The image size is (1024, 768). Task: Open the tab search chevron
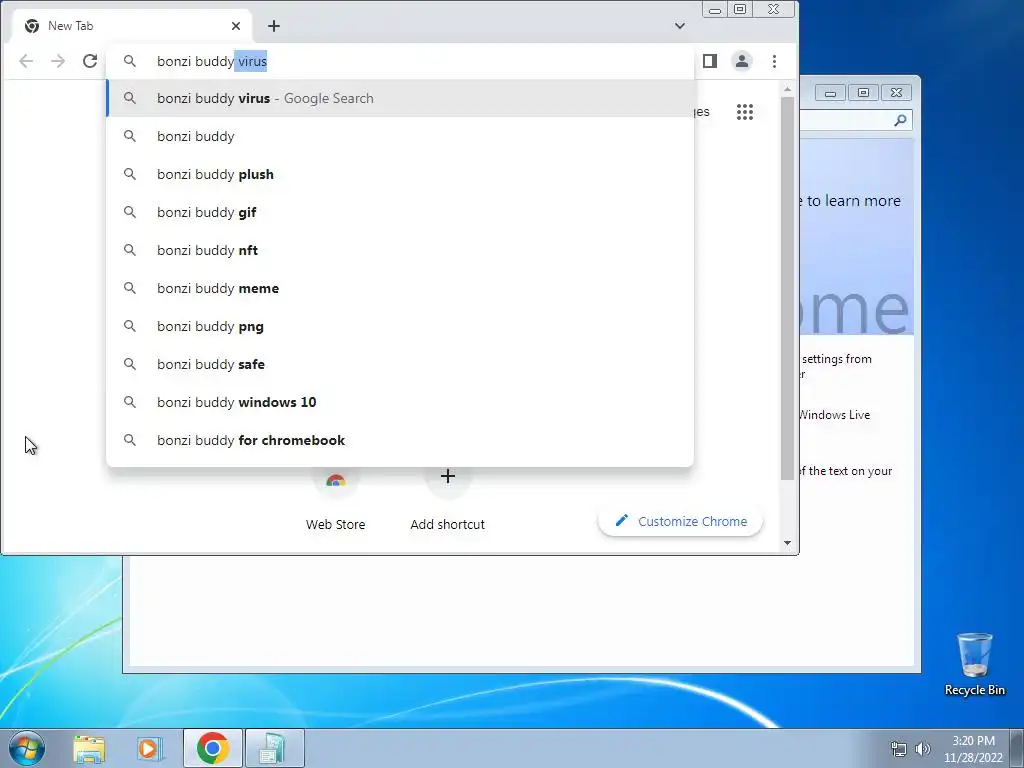tap(680, 26)
